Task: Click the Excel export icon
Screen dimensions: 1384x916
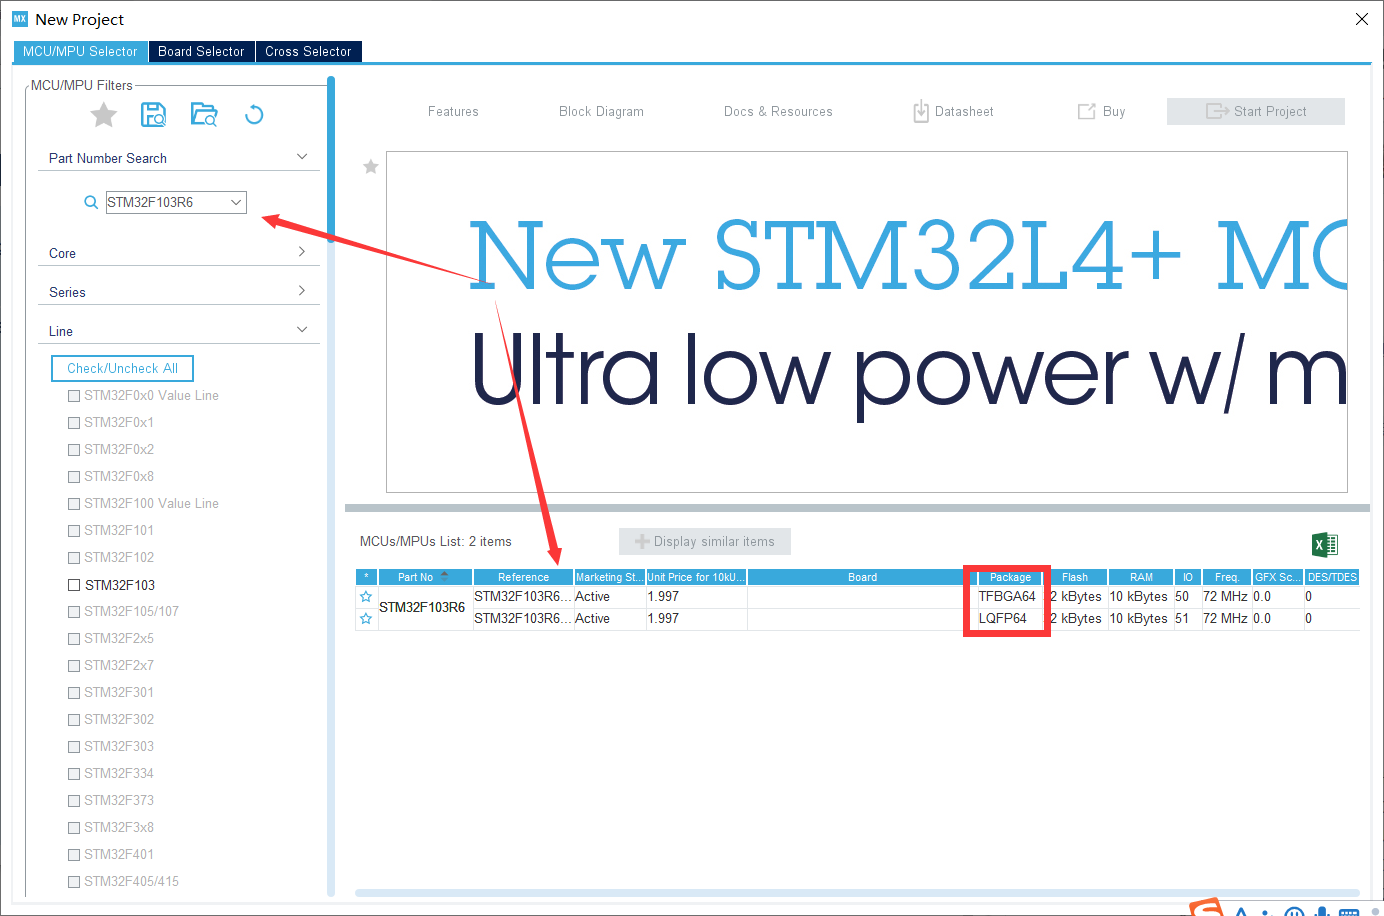Action: 1325,544
